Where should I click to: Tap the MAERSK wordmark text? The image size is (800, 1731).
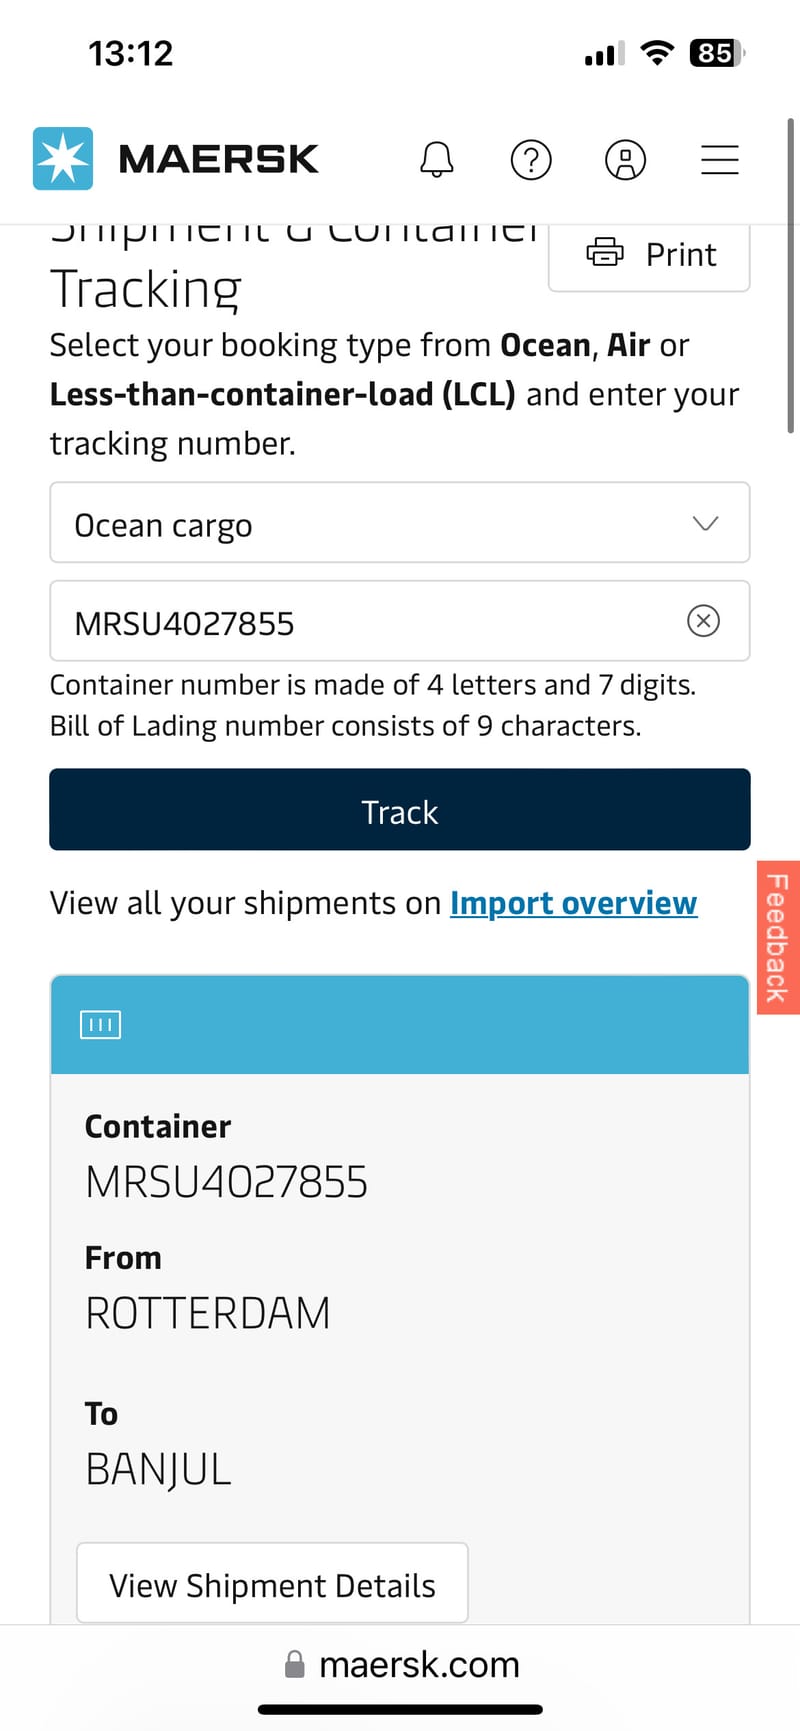(218, 159)
